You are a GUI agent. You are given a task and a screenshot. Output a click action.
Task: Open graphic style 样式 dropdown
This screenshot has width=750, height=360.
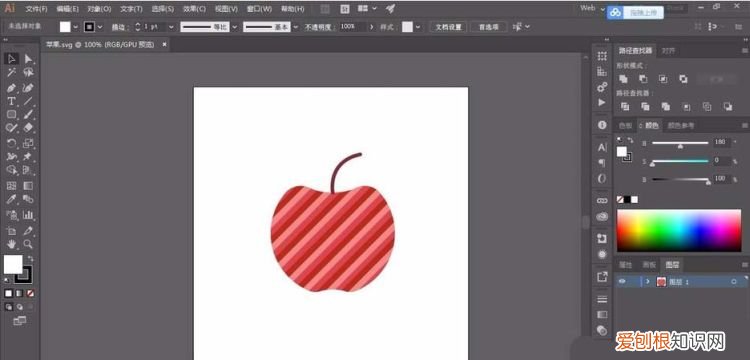pos(418,27)
